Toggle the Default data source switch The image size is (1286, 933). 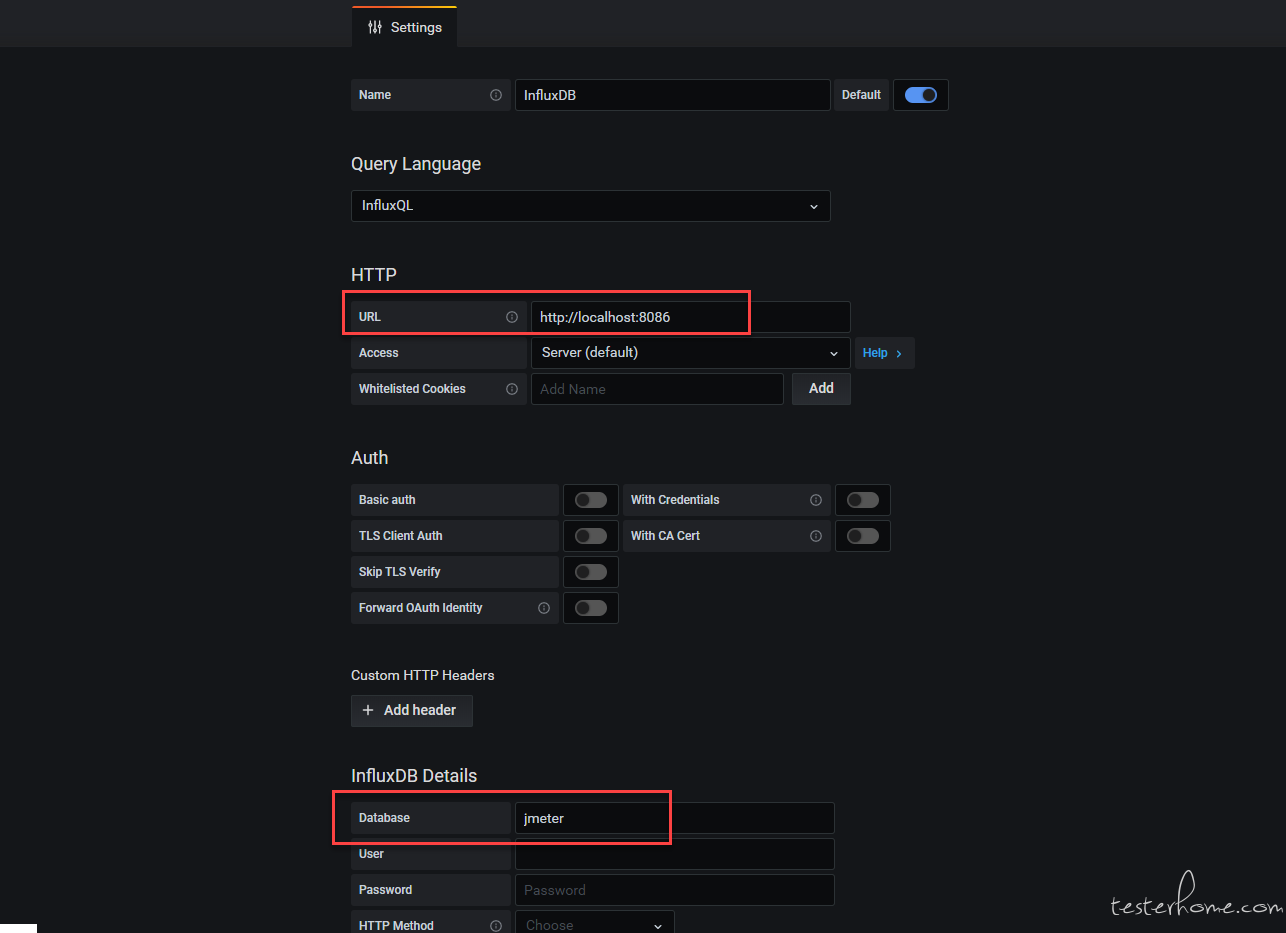(x=920, y=95)
